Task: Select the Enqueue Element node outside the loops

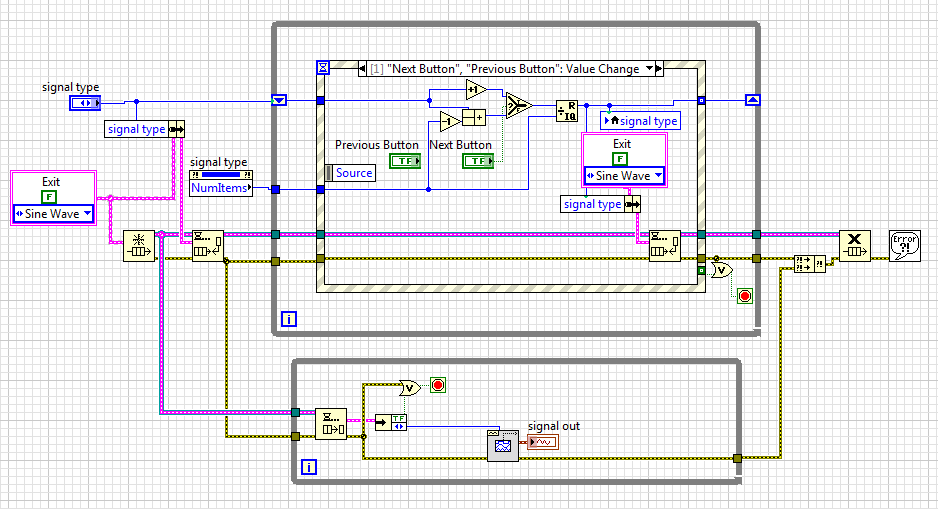Action: [x=208, y=246]
